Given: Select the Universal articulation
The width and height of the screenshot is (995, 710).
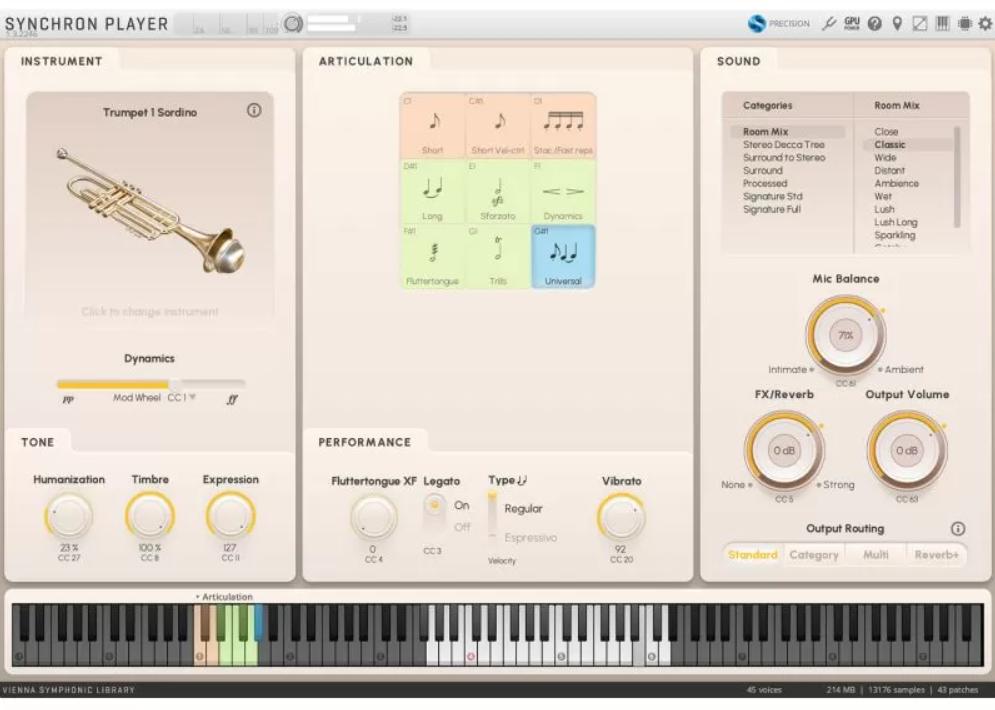Looking at the screenshot, I should [563, 256].
